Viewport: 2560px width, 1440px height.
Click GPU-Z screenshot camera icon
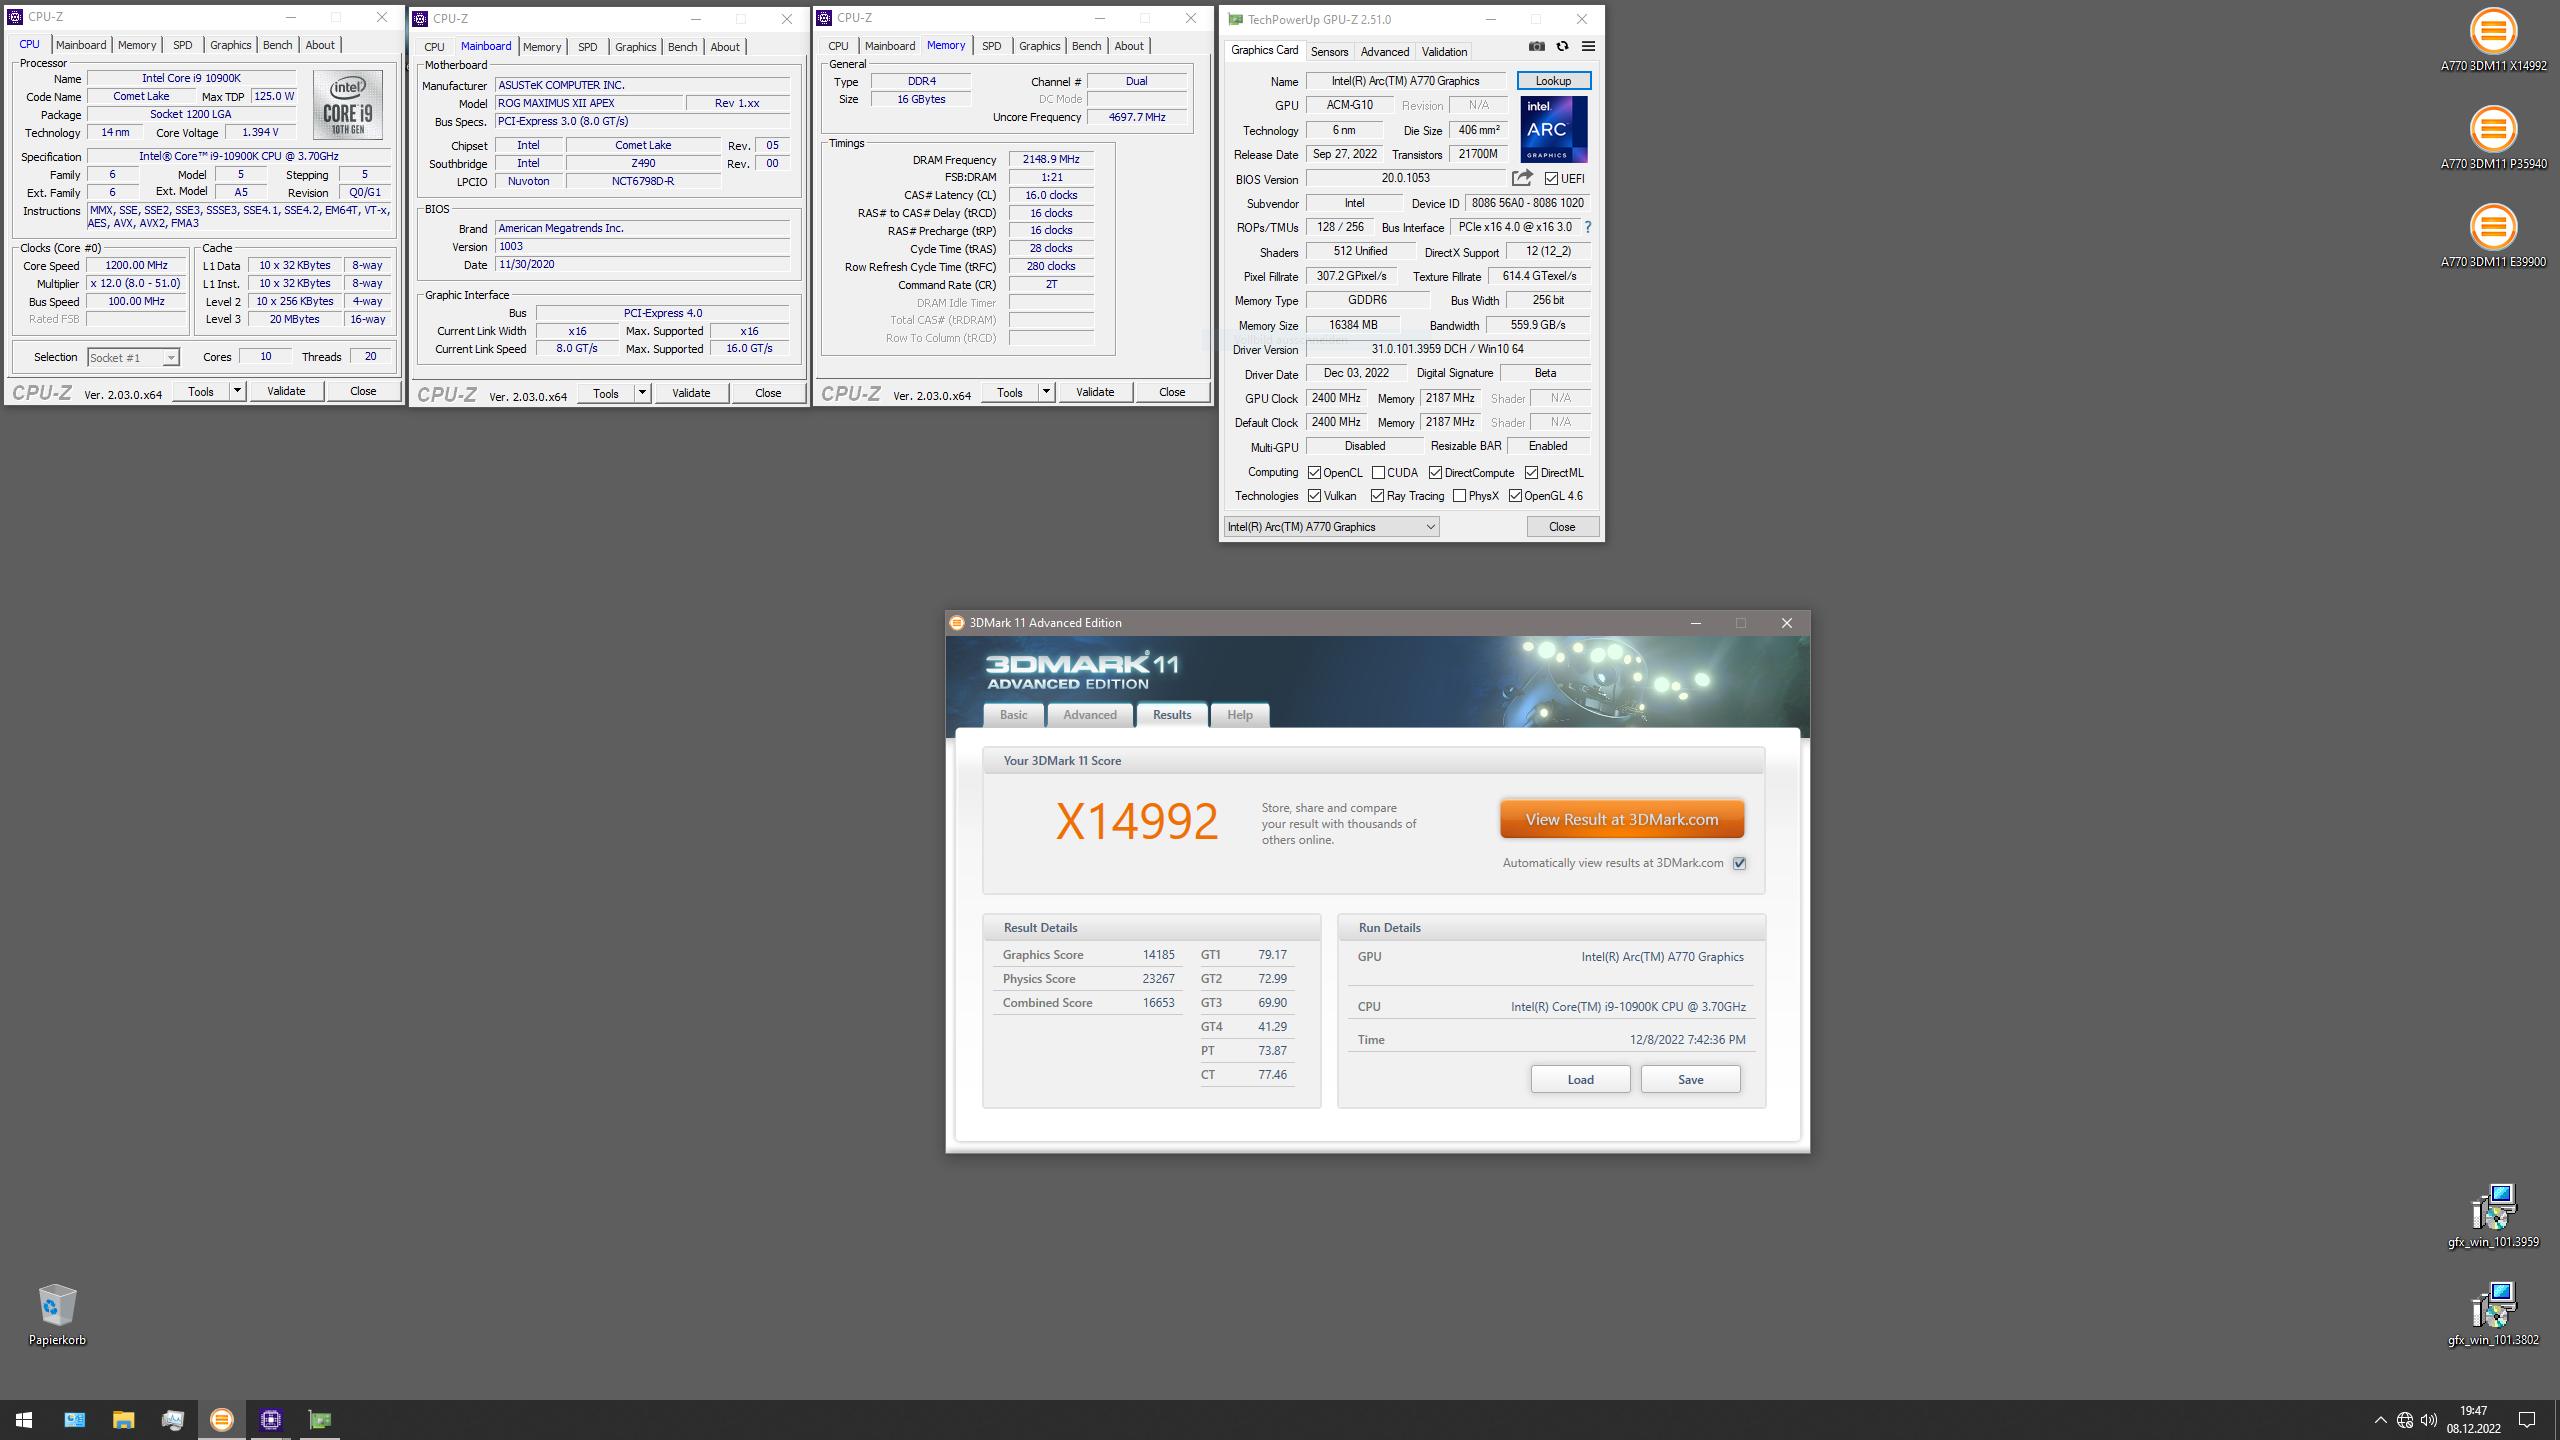tap(1537, 46)
